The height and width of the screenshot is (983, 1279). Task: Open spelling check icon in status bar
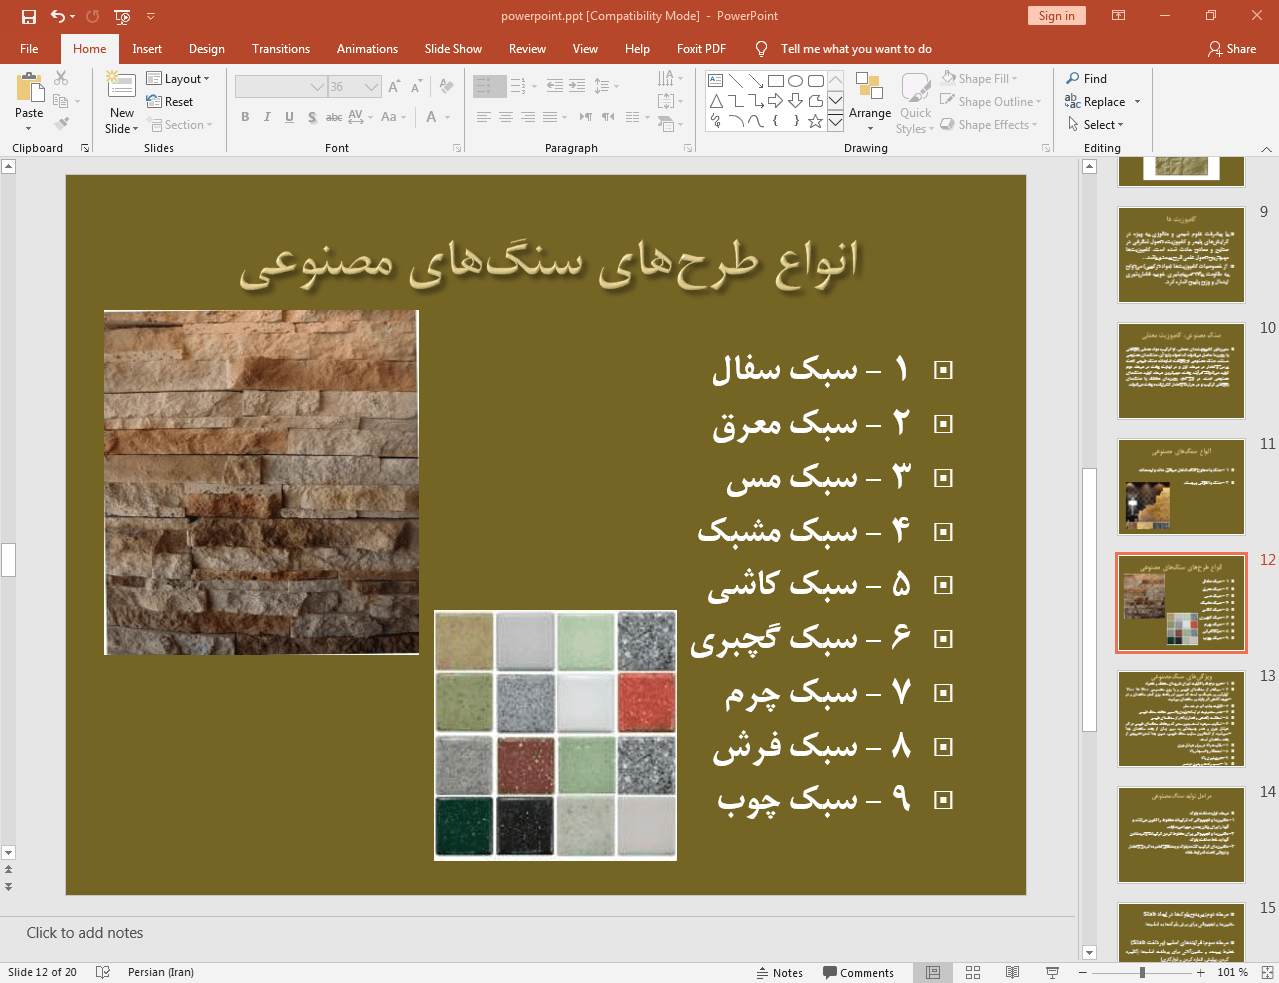[x=102, y=973]
